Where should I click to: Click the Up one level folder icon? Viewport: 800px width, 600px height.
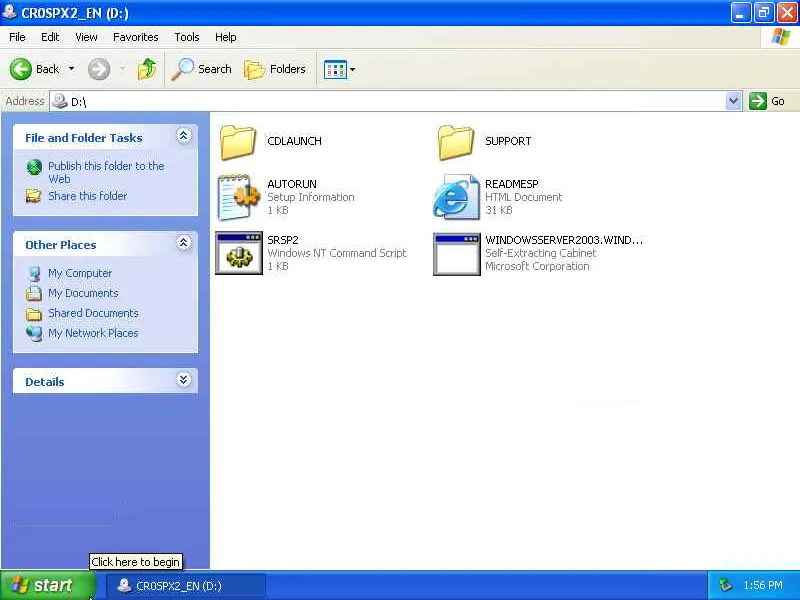click(x=147, y=69)
